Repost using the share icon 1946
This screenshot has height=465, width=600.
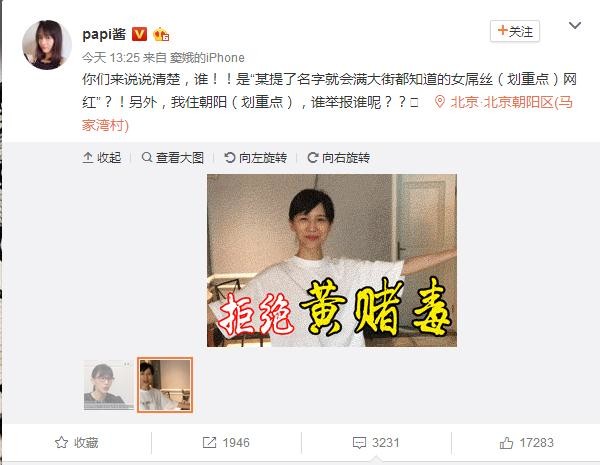[x=226, y=443]
